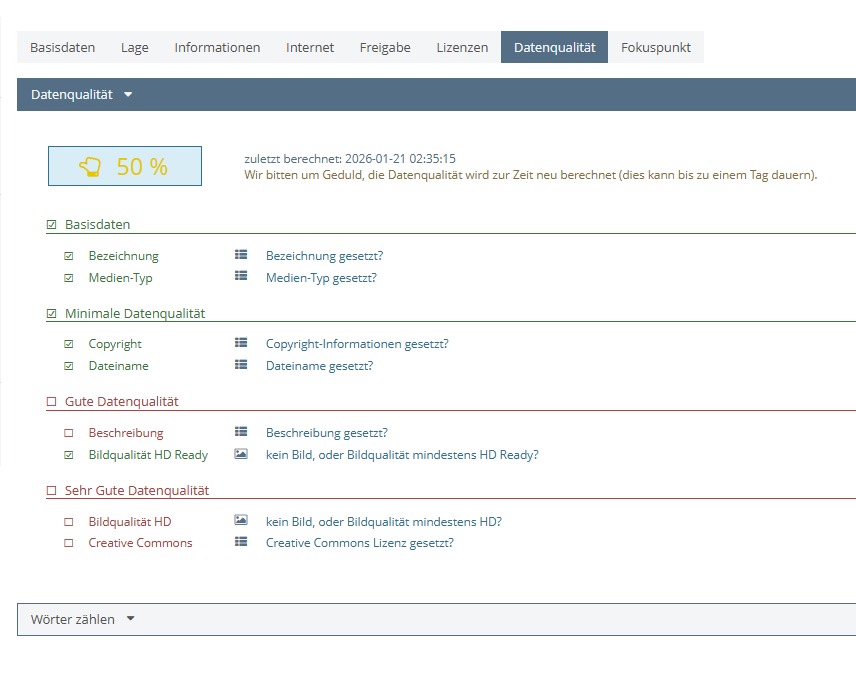Expand the Wörter zählen panel arrow
Screen dimensions: 856x680
(x=130, y=619)
